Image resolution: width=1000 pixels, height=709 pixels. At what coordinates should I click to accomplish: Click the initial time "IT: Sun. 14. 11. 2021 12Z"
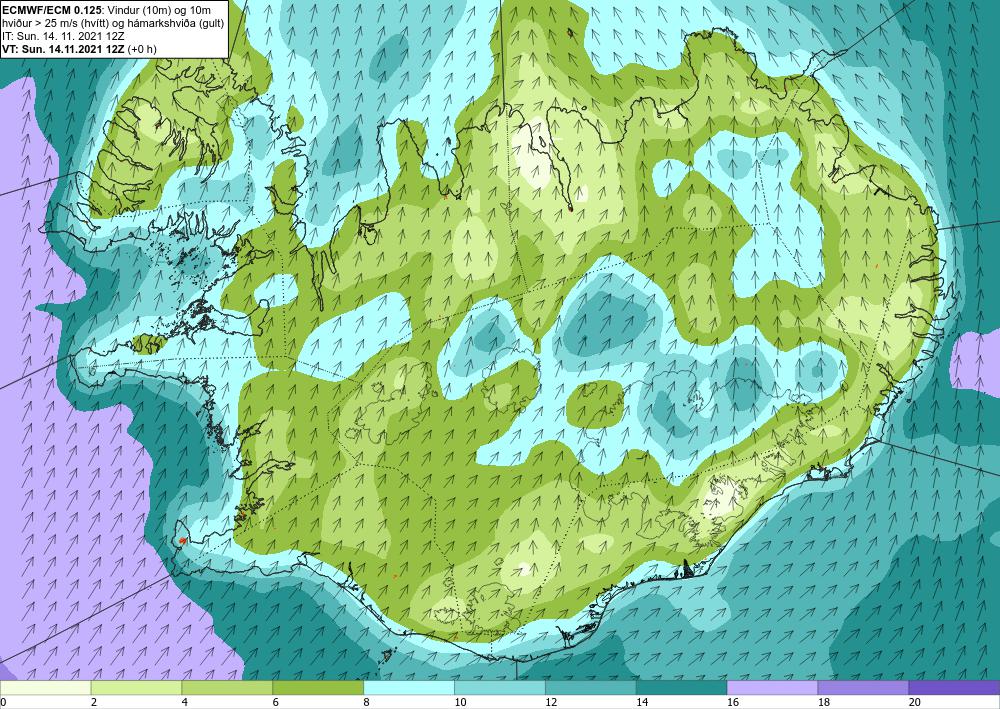pyautogui.click(x=62, y=36)
